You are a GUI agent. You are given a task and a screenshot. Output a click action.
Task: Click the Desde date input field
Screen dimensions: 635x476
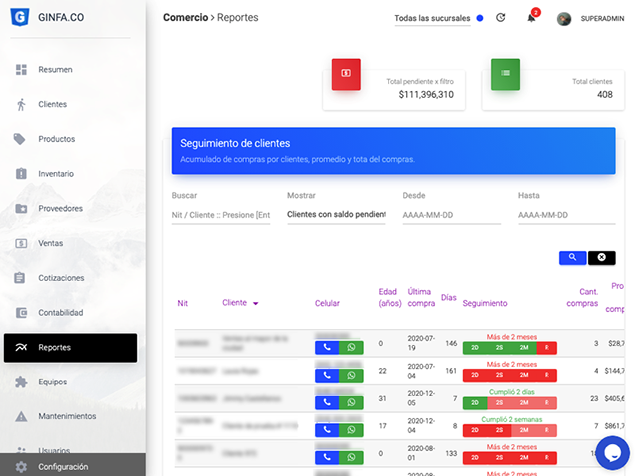pos(451,215)
